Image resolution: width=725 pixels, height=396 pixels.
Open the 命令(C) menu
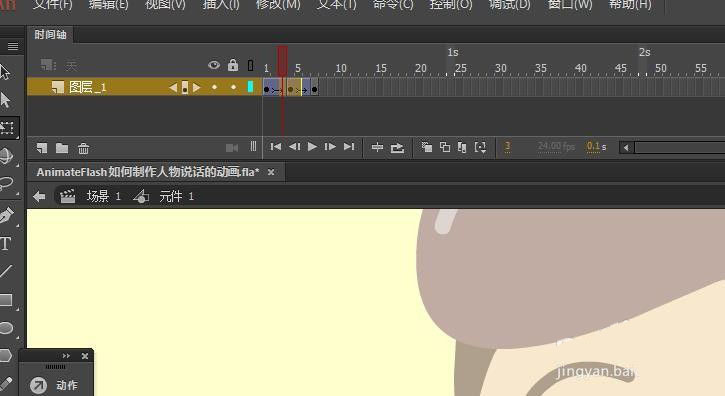[393, 5]
